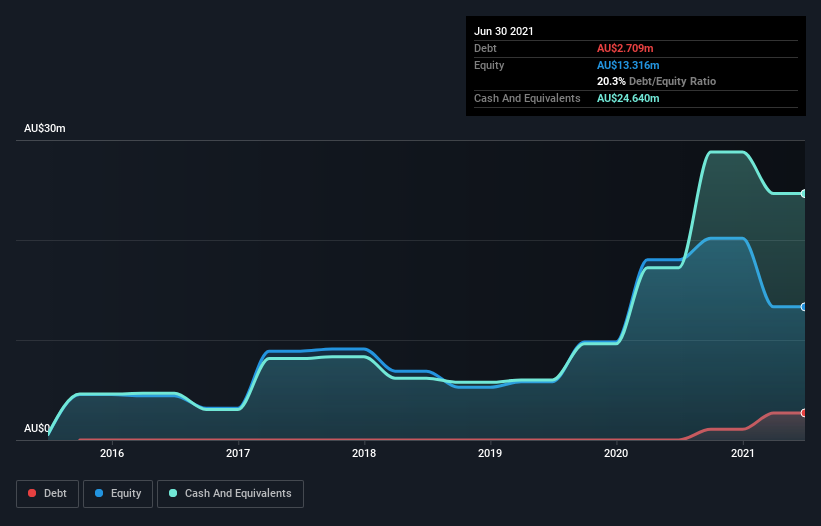Click Cash And Equivalents label in tooltip

(527, 98)
